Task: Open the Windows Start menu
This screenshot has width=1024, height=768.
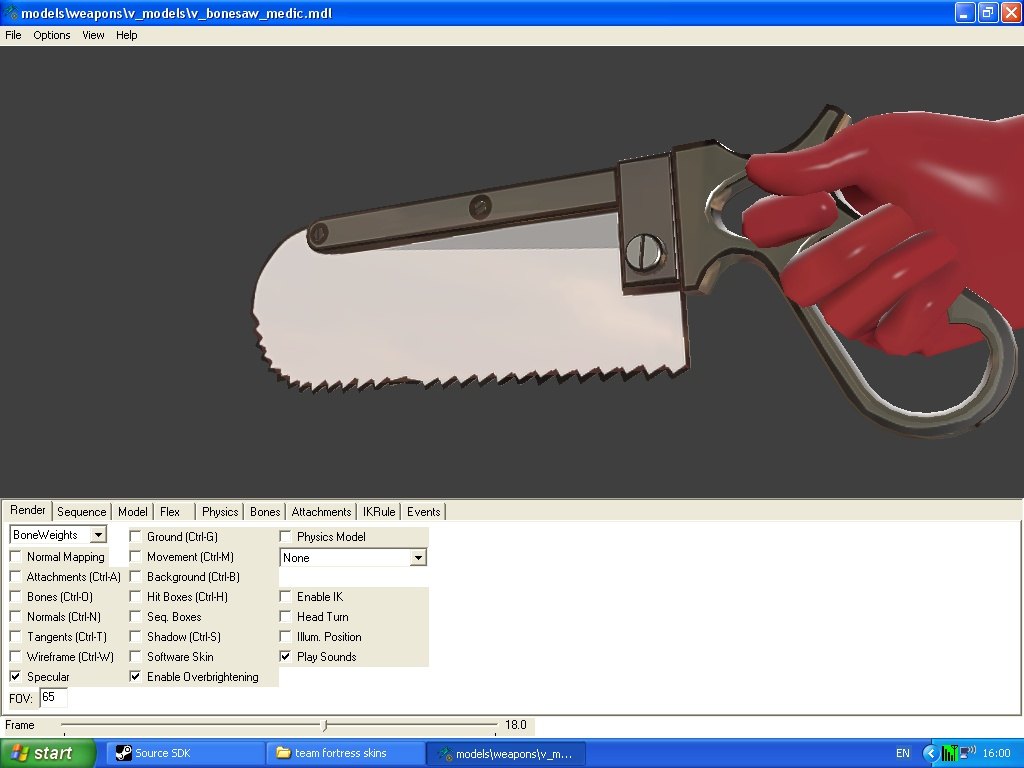Action: click(x=48, y=753)
